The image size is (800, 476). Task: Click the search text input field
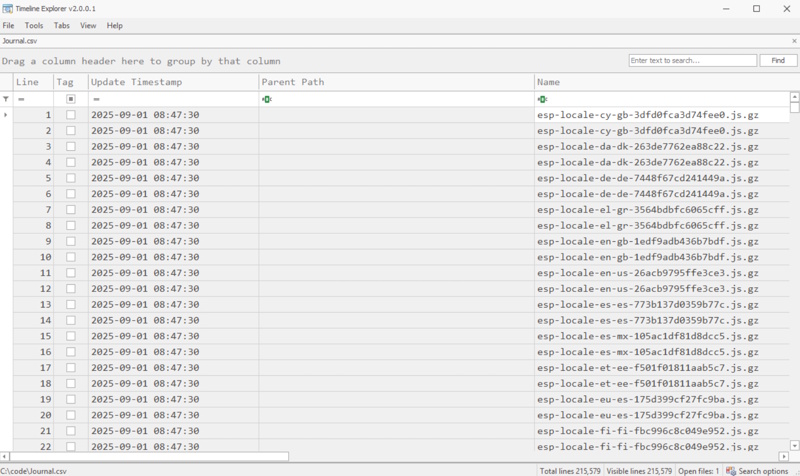coord(692,60)
